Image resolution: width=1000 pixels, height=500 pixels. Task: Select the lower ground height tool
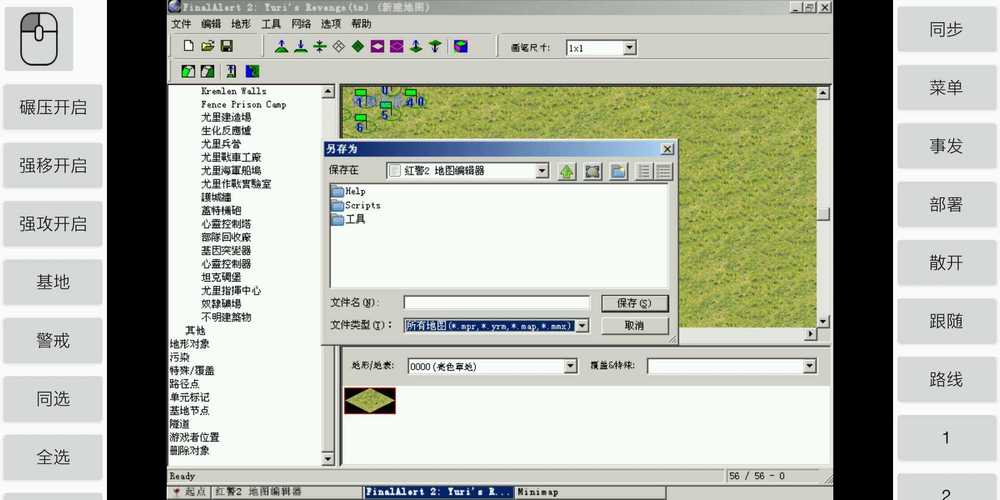click(300, 47)
